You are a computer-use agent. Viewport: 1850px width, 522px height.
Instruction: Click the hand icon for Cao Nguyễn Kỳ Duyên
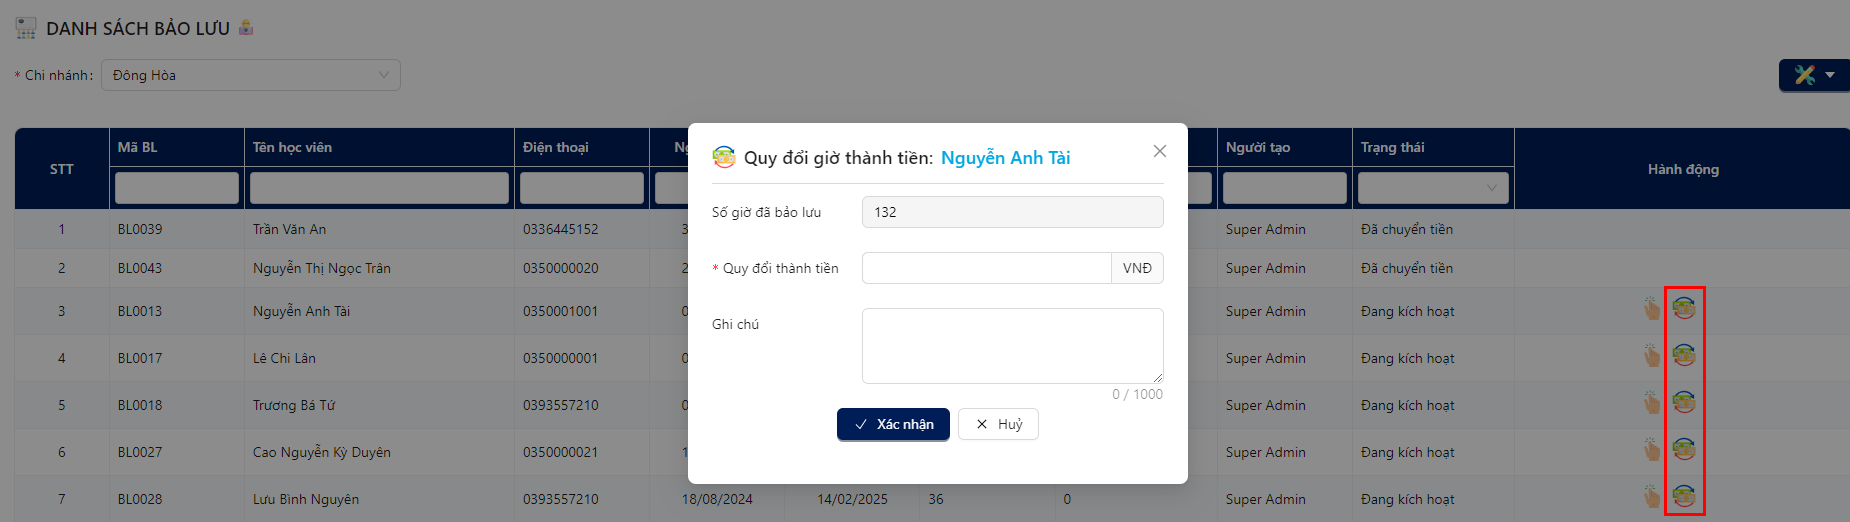point(1651,449)
